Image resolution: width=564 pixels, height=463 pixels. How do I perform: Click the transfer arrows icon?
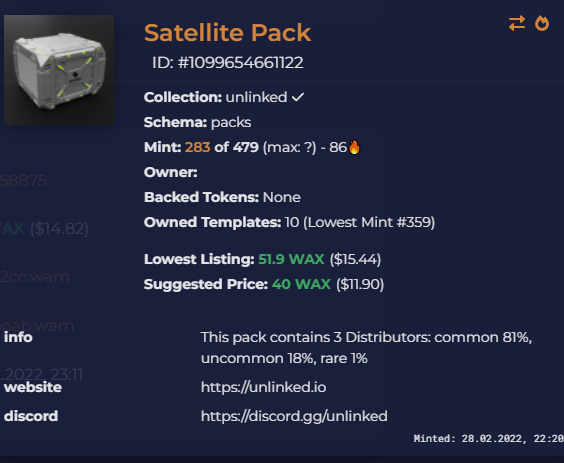(517, 23)
